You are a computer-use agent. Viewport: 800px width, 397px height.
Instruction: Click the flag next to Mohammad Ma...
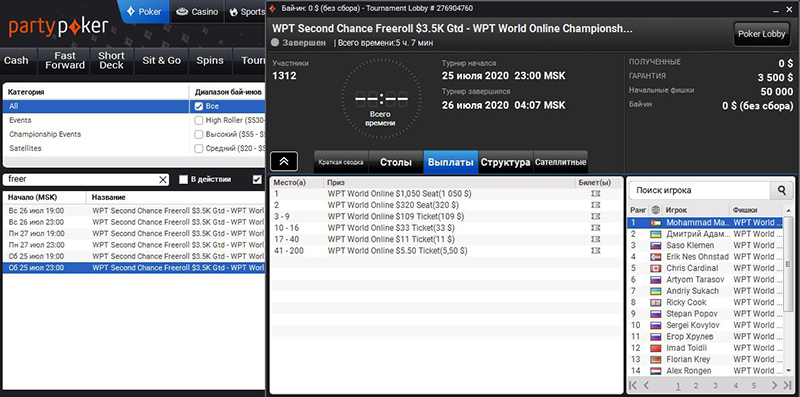point(656,223)
